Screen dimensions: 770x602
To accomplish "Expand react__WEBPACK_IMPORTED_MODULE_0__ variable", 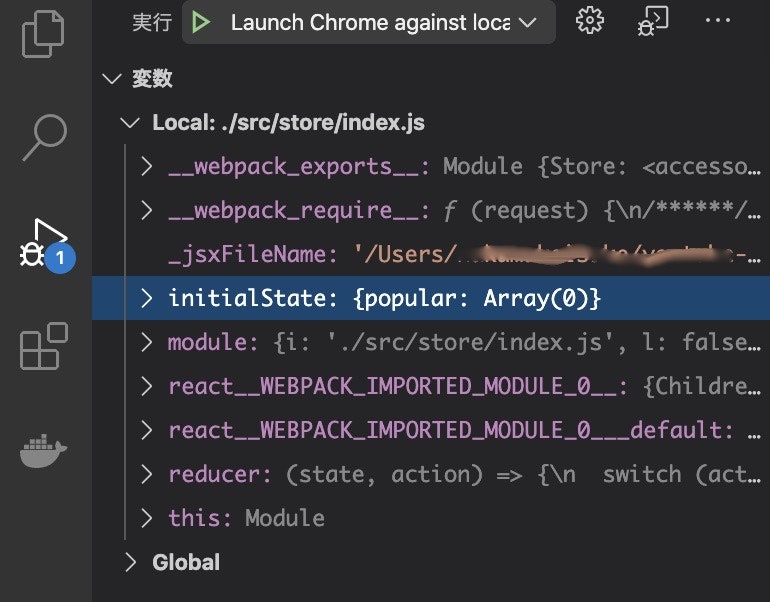I will 146,386.
